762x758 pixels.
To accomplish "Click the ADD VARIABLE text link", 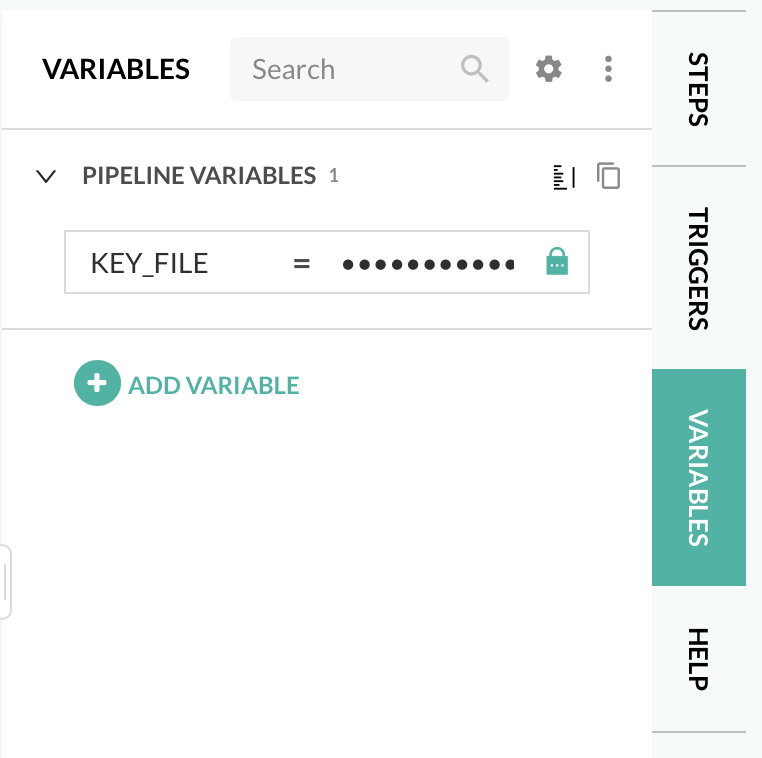I will coord(214,385).
